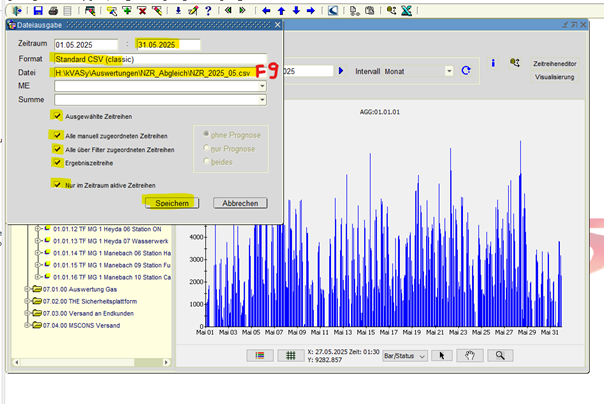604x404 pixels.
Task: Click the green double-left arrow icon
Action: (x=228, y=10)
